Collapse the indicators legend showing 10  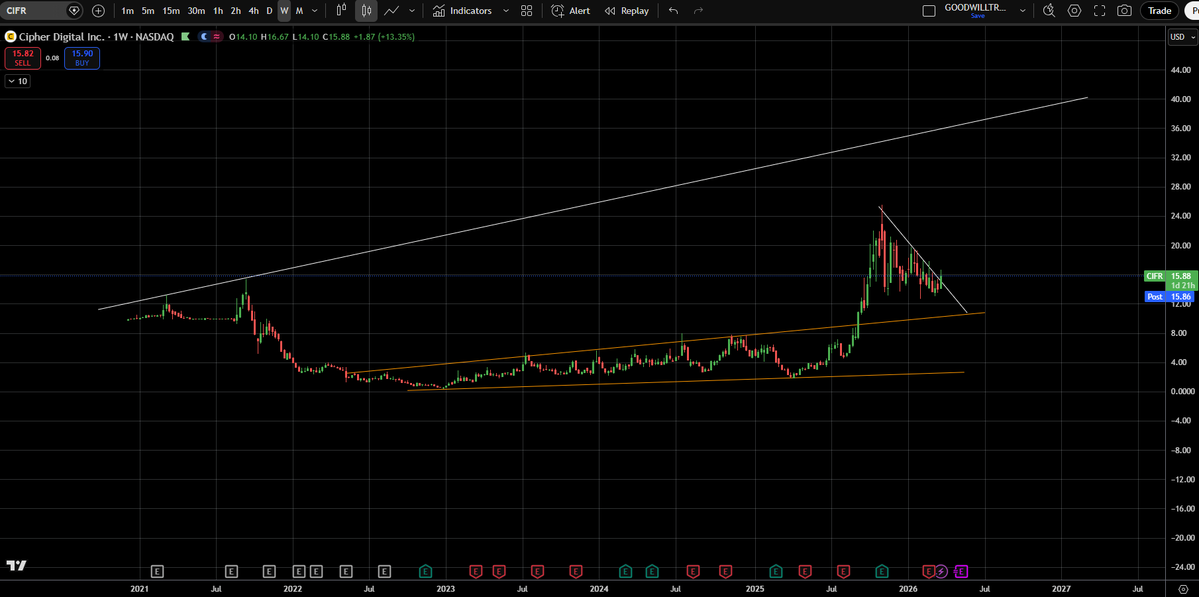[18, 81]
